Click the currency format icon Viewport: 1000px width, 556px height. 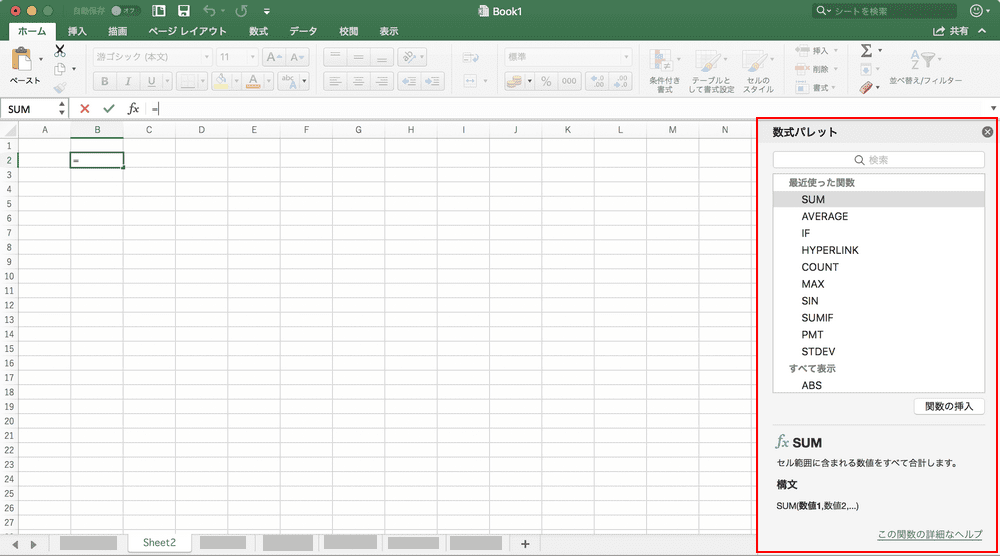(514, 81)
